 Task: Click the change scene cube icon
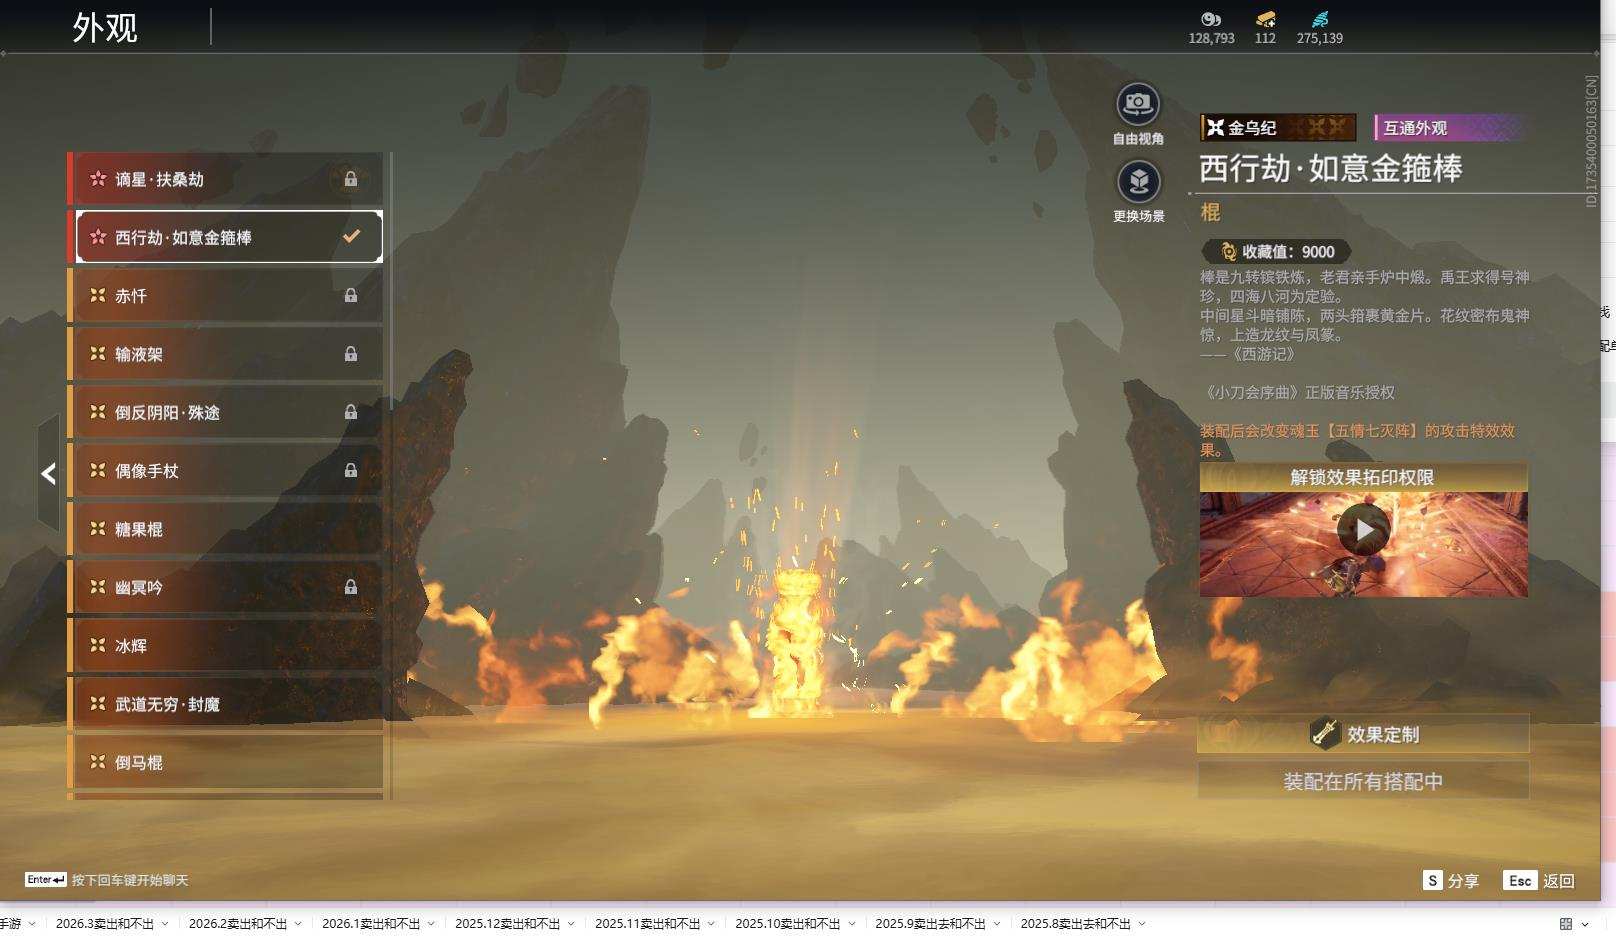[1138, 182]
